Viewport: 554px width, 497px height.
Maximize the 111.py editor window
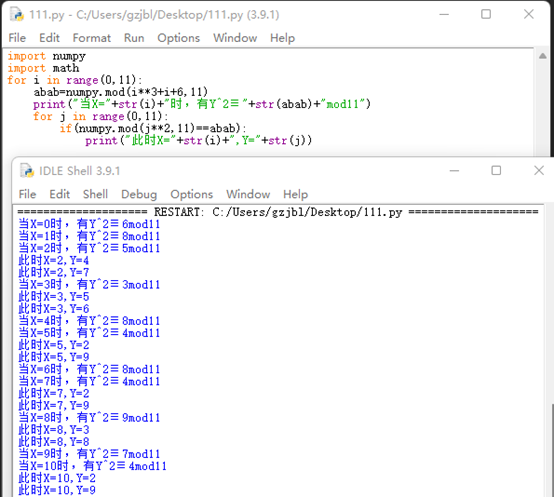tap(486, 14)
